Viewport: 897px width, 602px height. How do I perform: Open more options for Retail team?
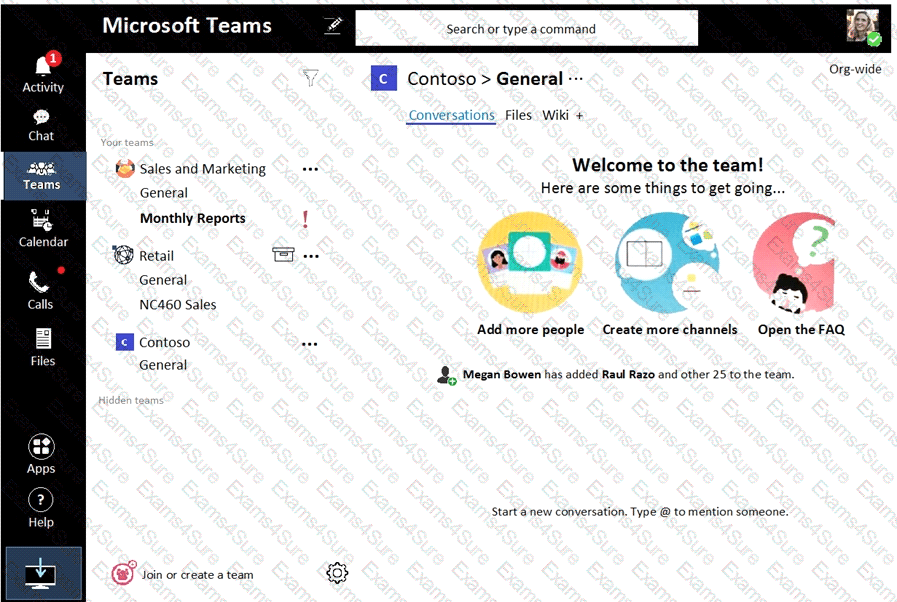[311, 256]
